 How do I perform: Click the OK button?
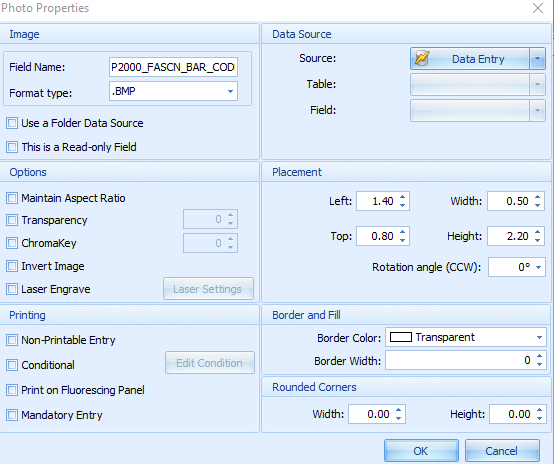(x=421, y=451)
